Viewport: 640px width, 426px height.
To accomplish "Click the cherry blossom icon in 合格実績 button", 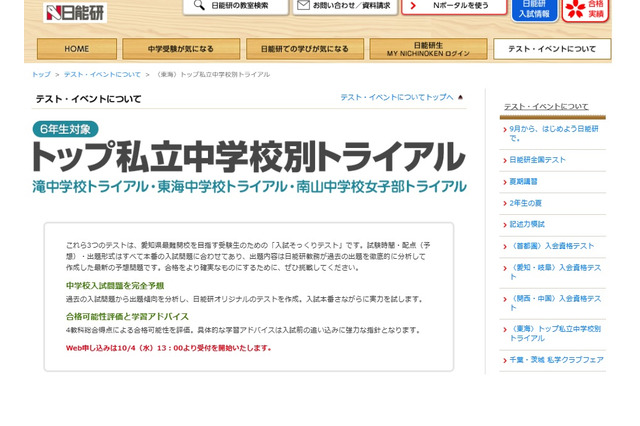I will (x=576, y=9).
